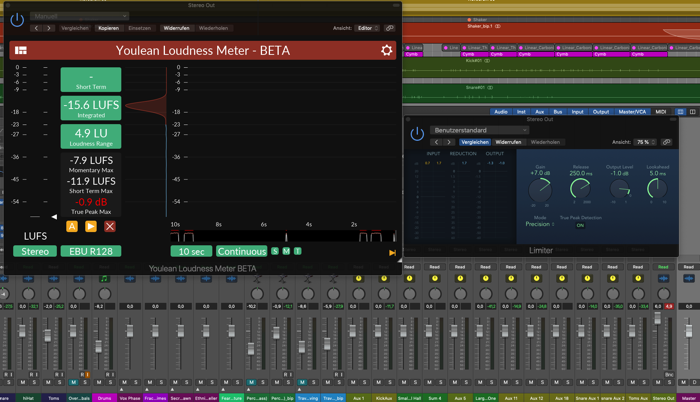This screenshot has width=700, height=402.
Task: Open the Youlean view layout icon
Action: tap(21, 50)
